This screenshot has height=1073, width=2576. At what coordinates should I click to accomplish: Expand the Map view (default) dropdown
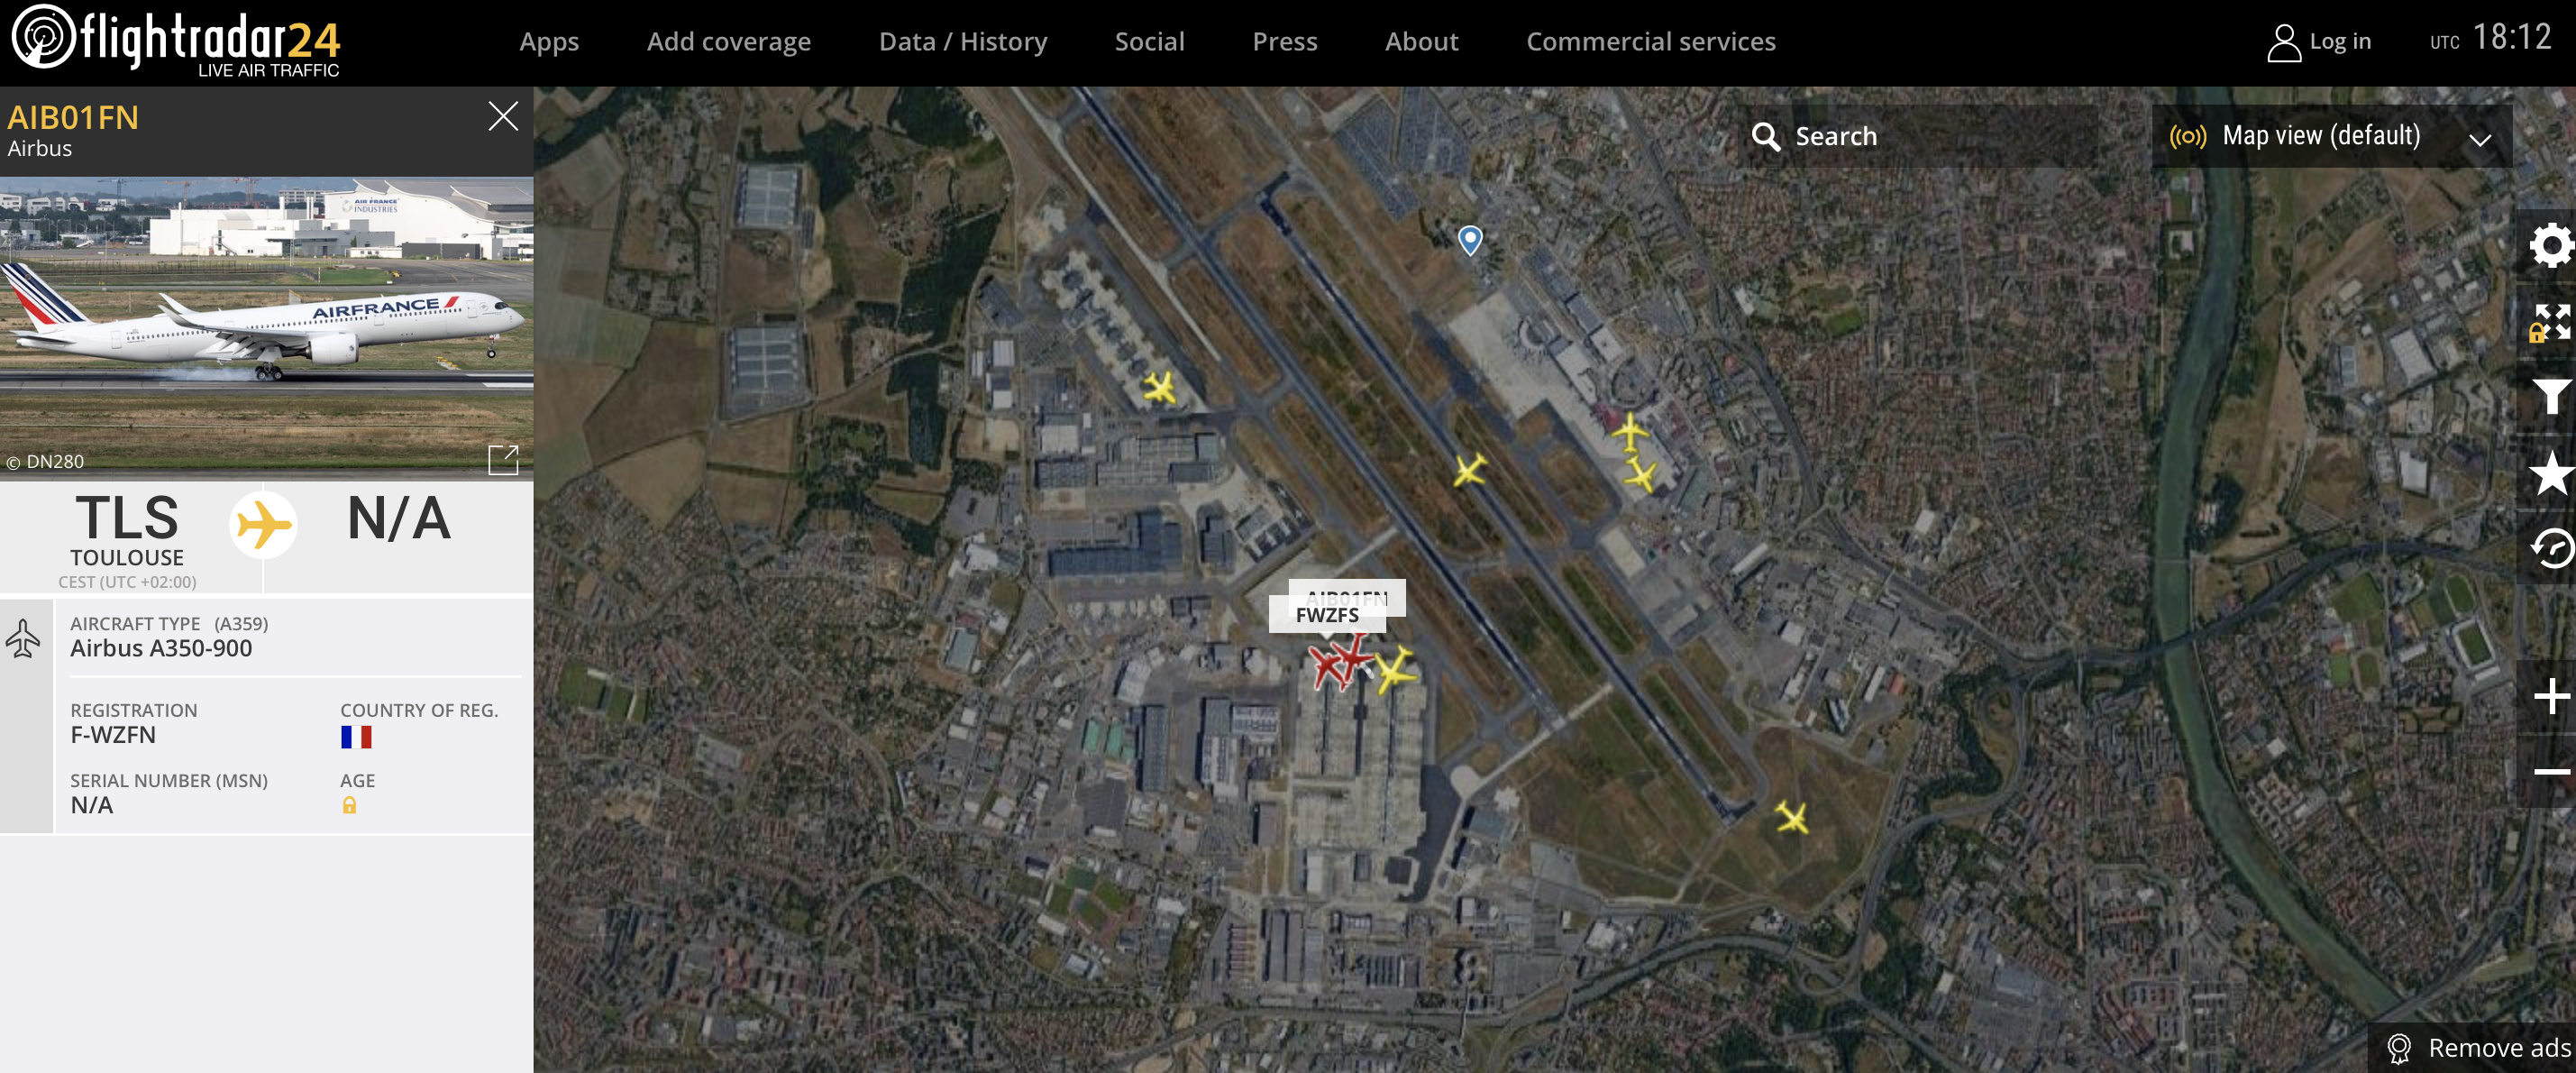click(2331, 136)
